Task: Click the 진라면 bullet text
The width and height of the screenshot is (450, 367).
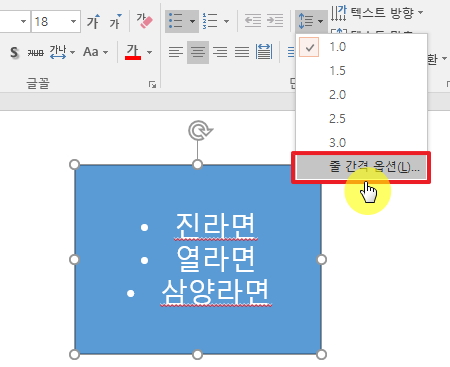Action: coord(216,225)
